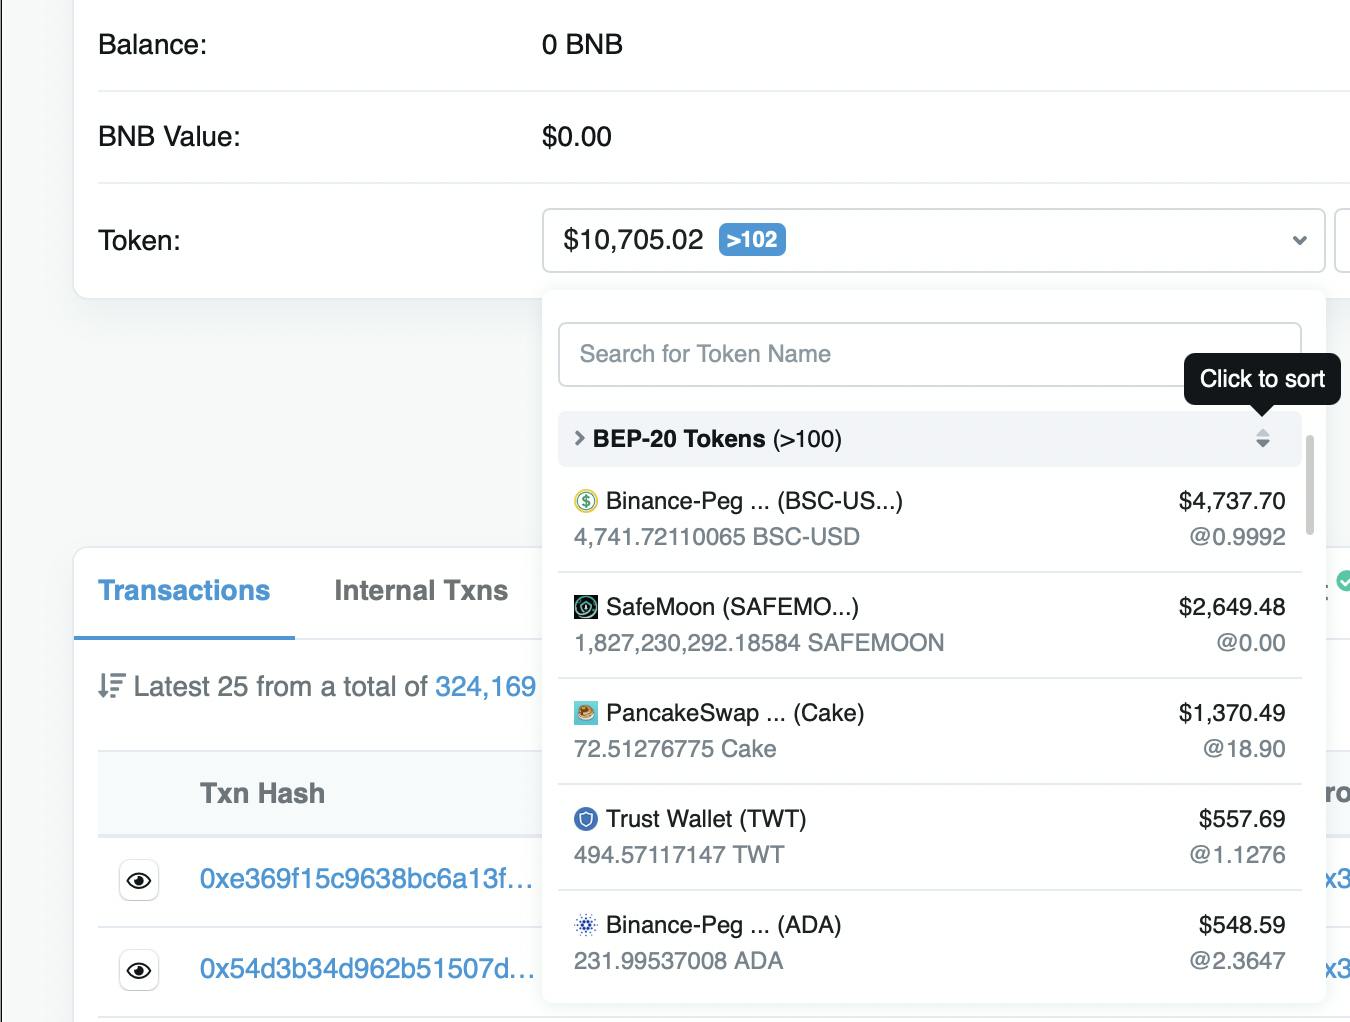Click the Trust Wallet shield icon

tap(586, 819)
